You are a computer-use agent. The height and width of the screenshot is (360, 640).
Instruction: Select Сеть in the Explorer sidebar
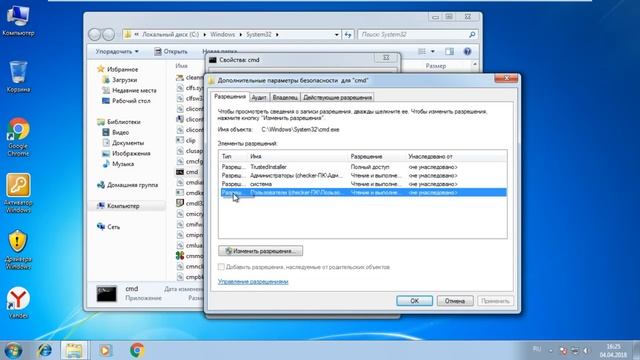109,227
